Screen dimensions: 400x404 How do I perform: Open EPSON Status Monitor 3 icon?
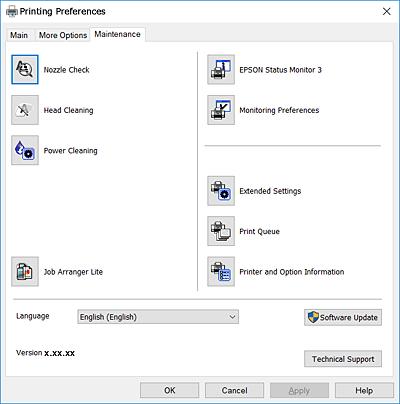(221, 70)
